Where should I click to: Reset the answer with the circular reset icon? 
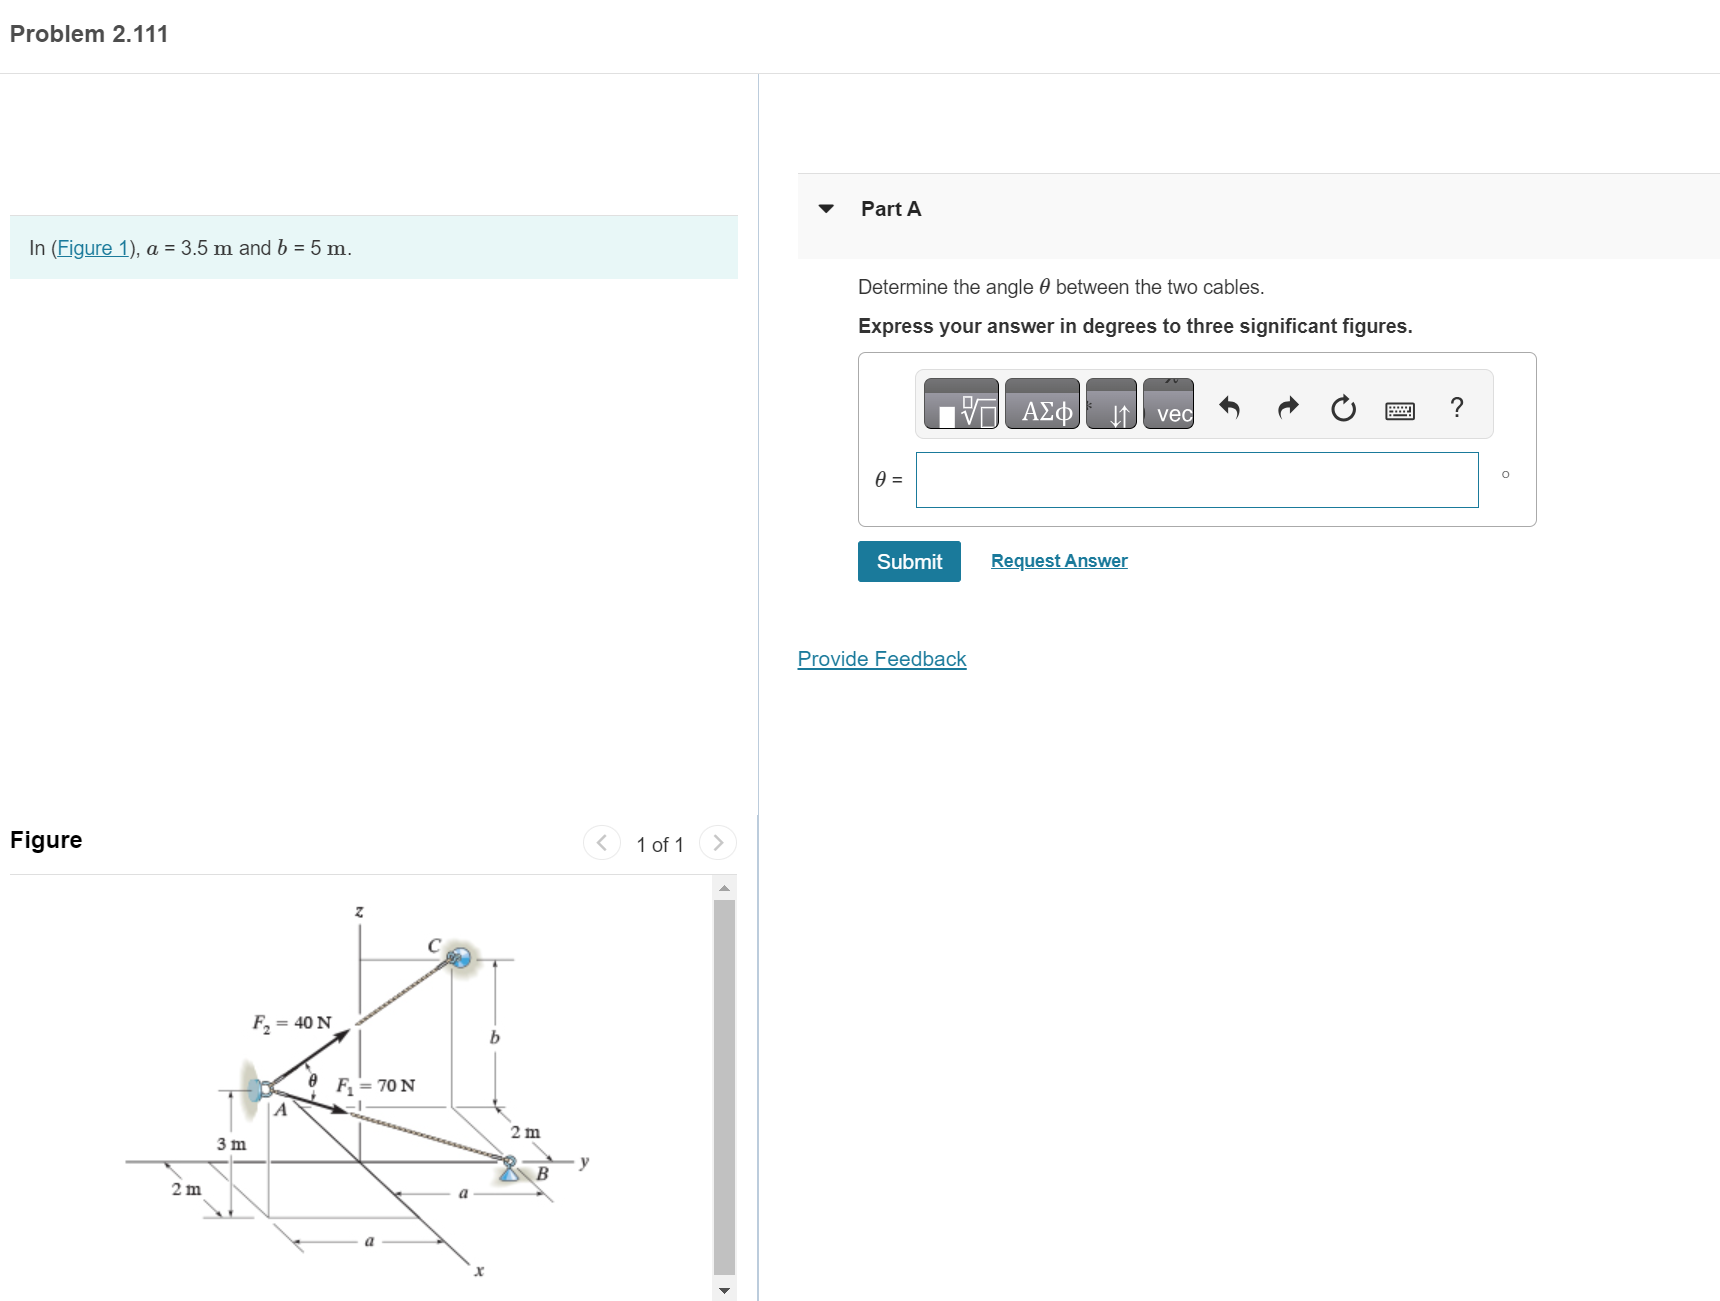coord(1342,407)
